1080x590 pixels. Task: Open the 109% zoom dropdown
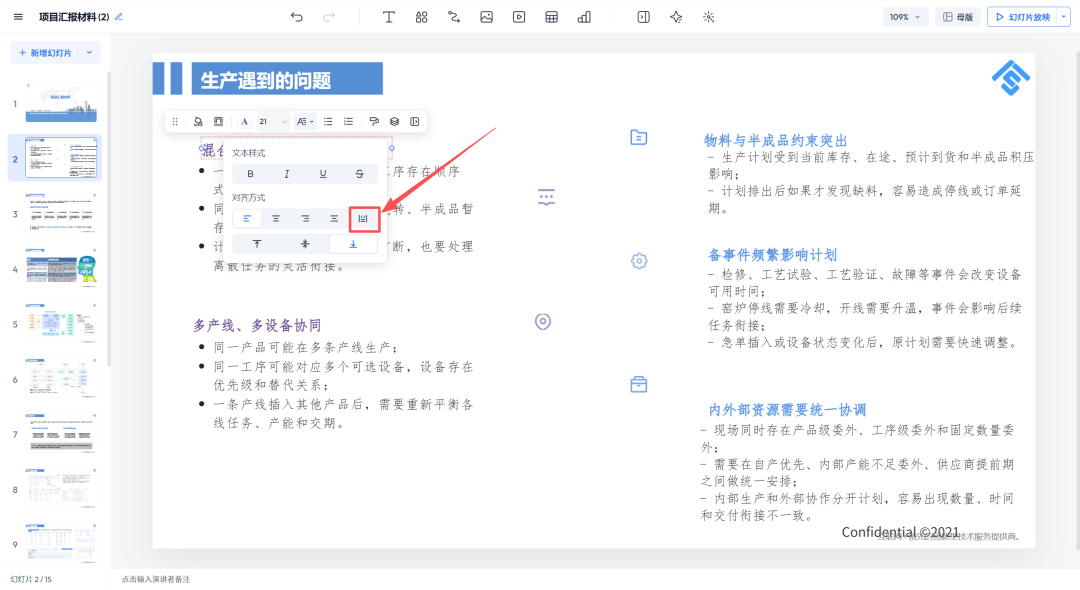pyautogui.click(x=905, y=17)
